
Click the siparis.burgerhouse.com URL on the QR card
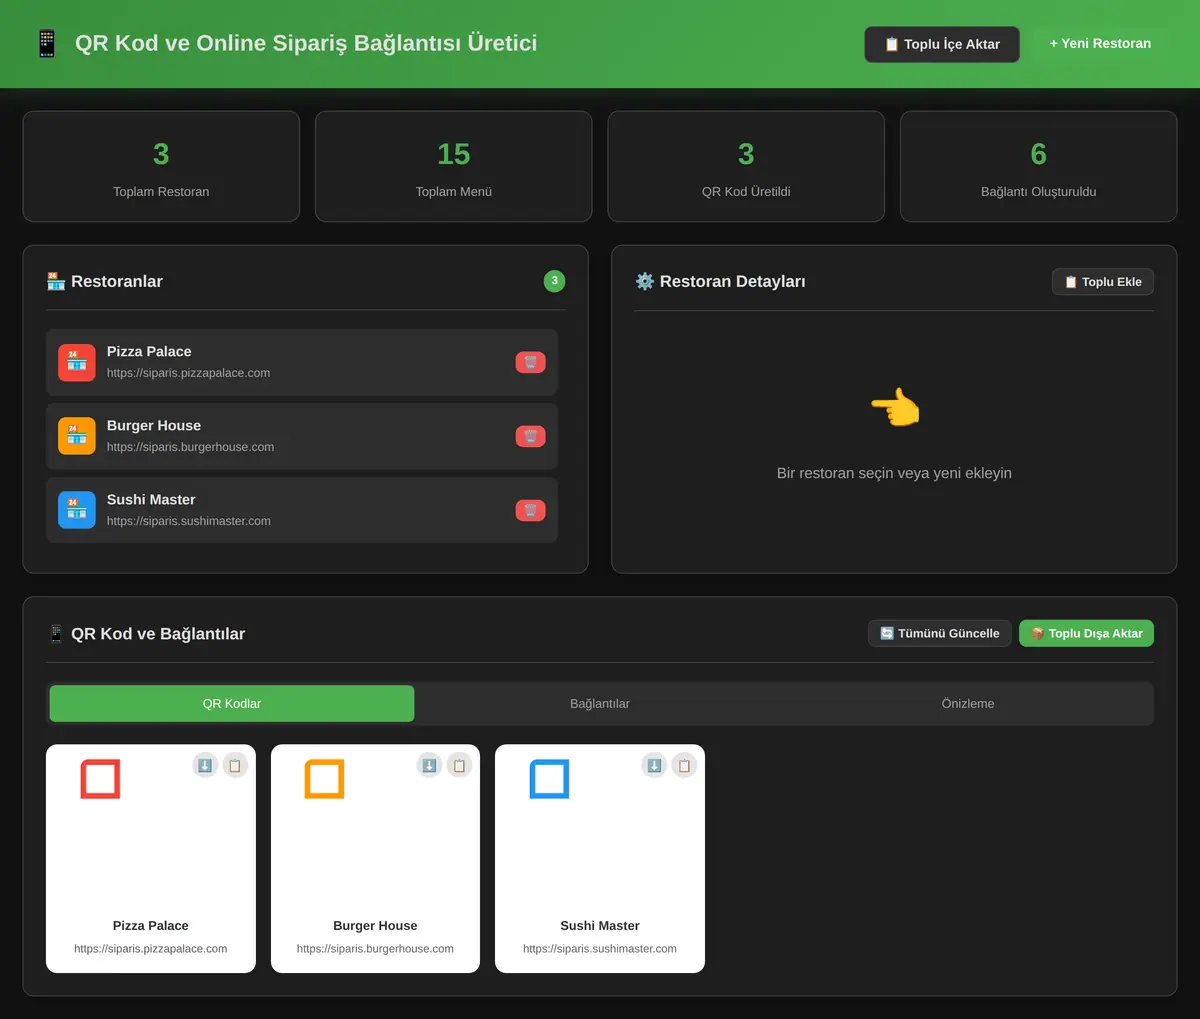click(x=375, y=948)
